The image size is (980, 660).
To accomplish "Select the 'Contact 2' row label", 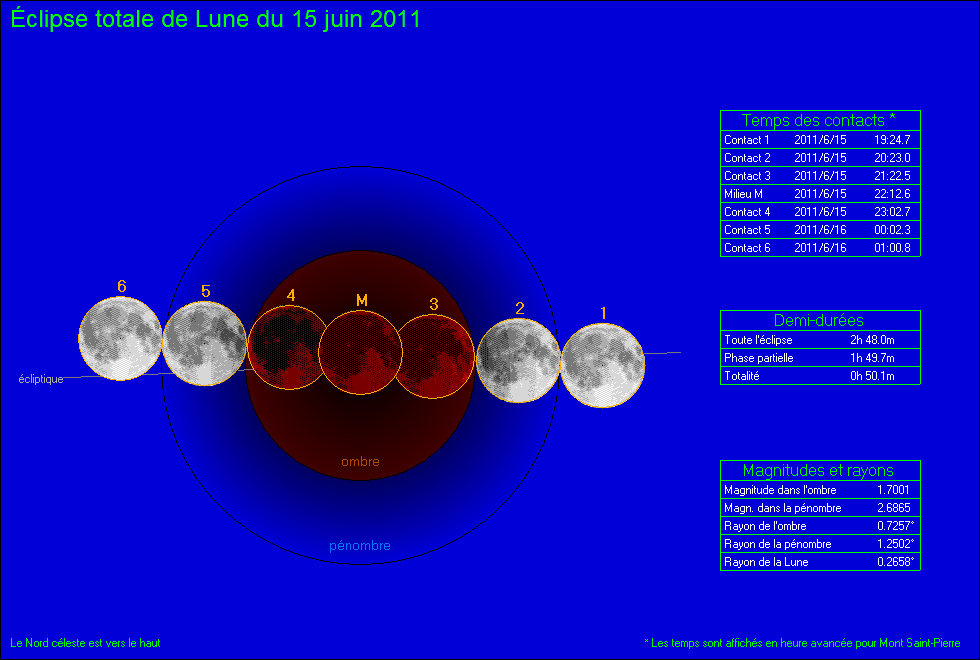I will [x=747, y=158].
